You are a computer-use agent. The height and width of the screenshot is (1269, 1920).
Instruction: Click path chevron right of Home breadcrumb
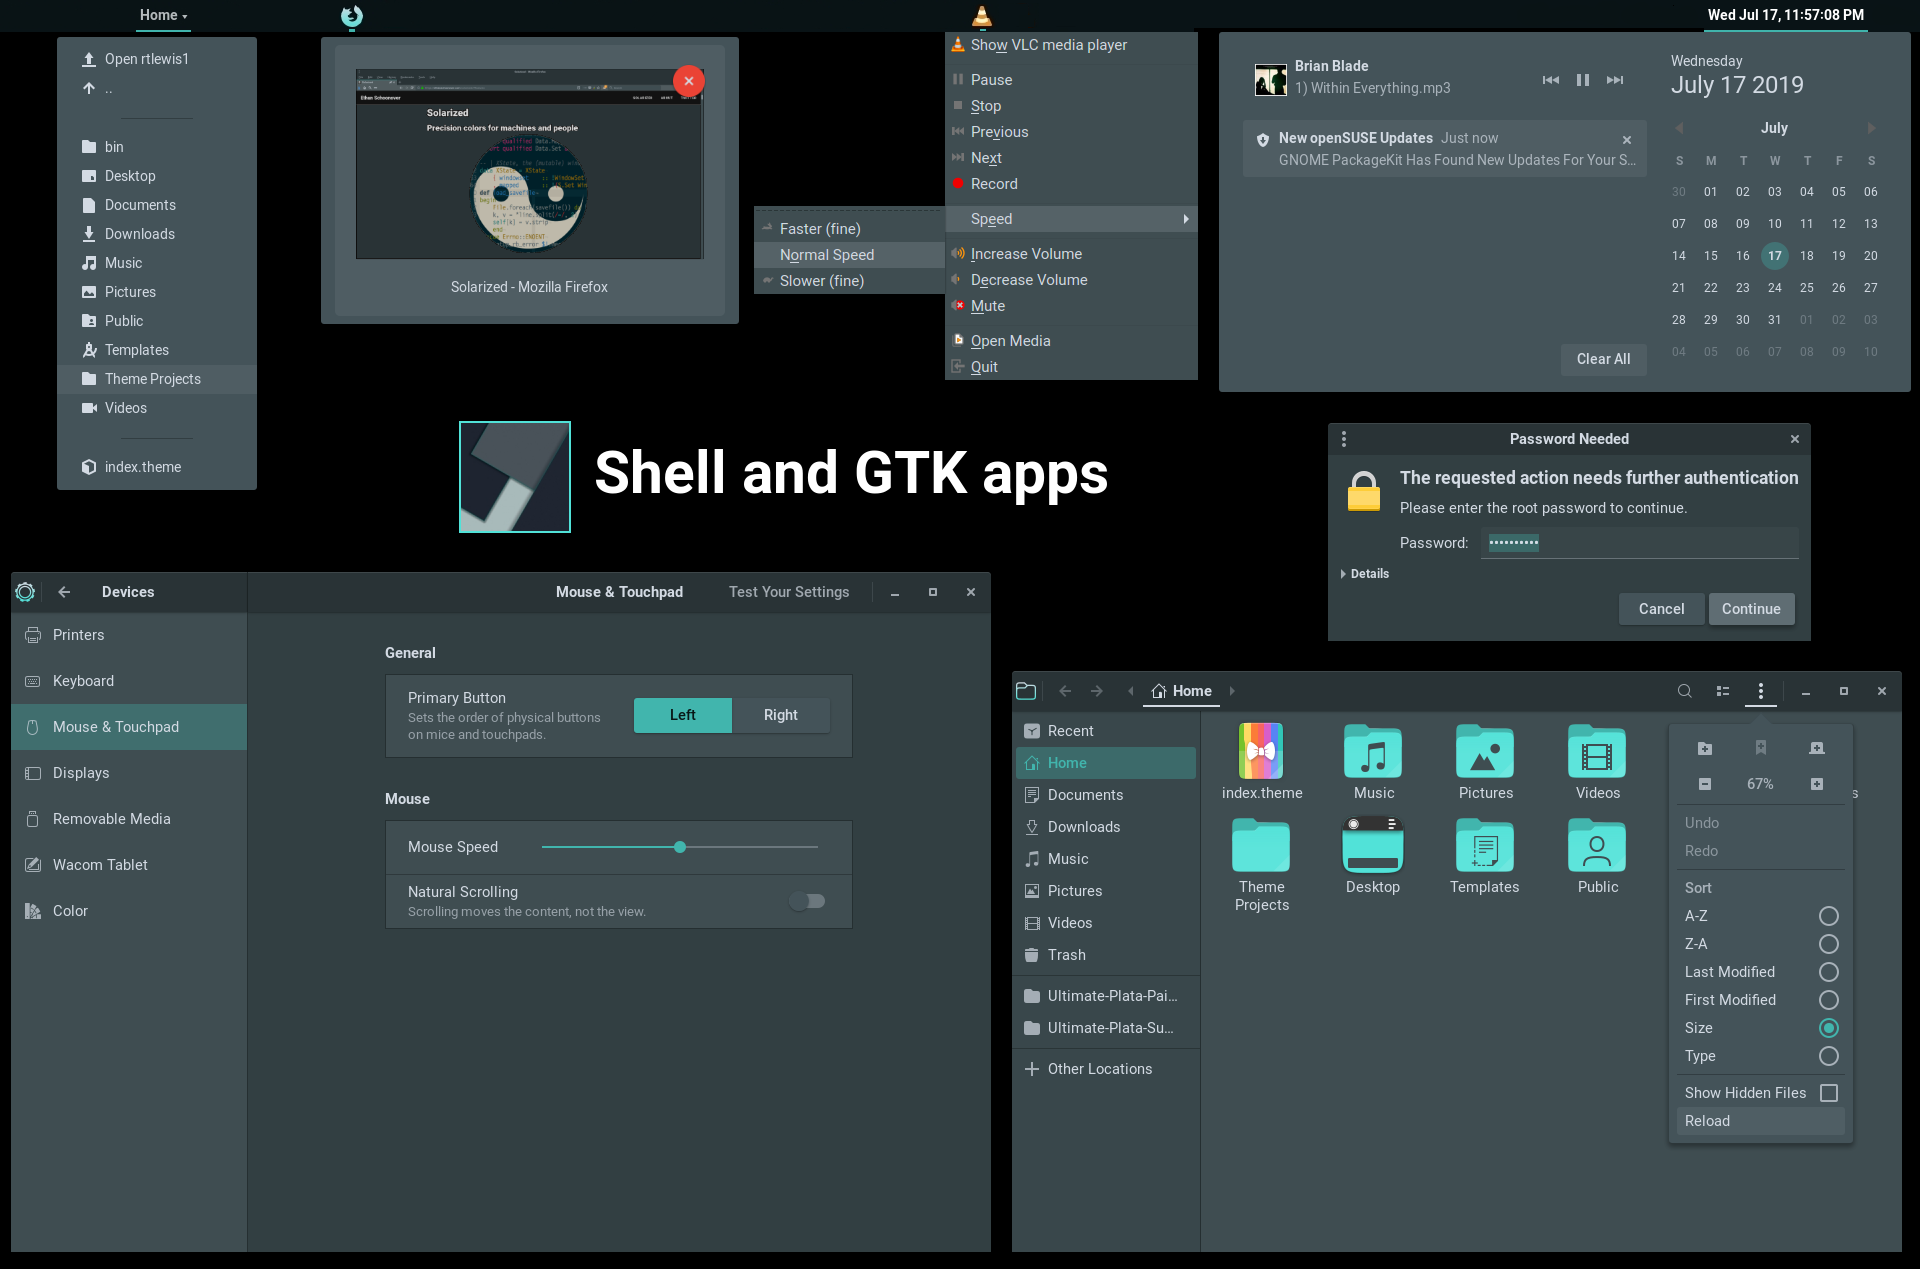[x=1232, y=691]
